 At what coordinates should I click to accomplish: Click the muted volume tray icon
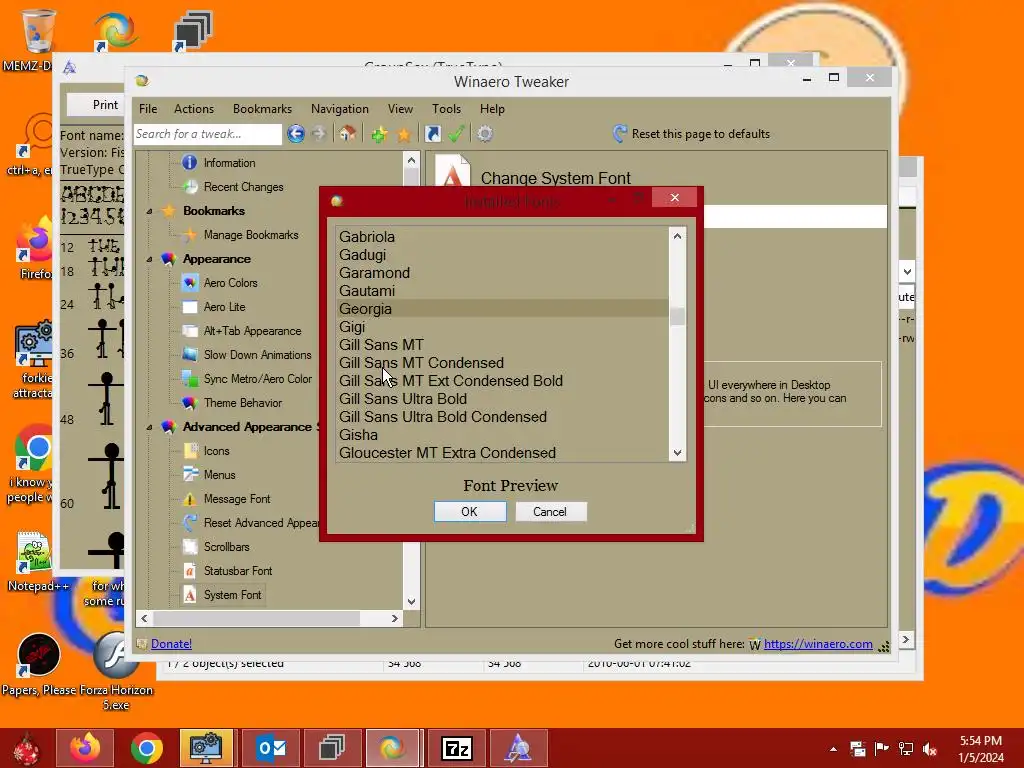tap(930, 749)
